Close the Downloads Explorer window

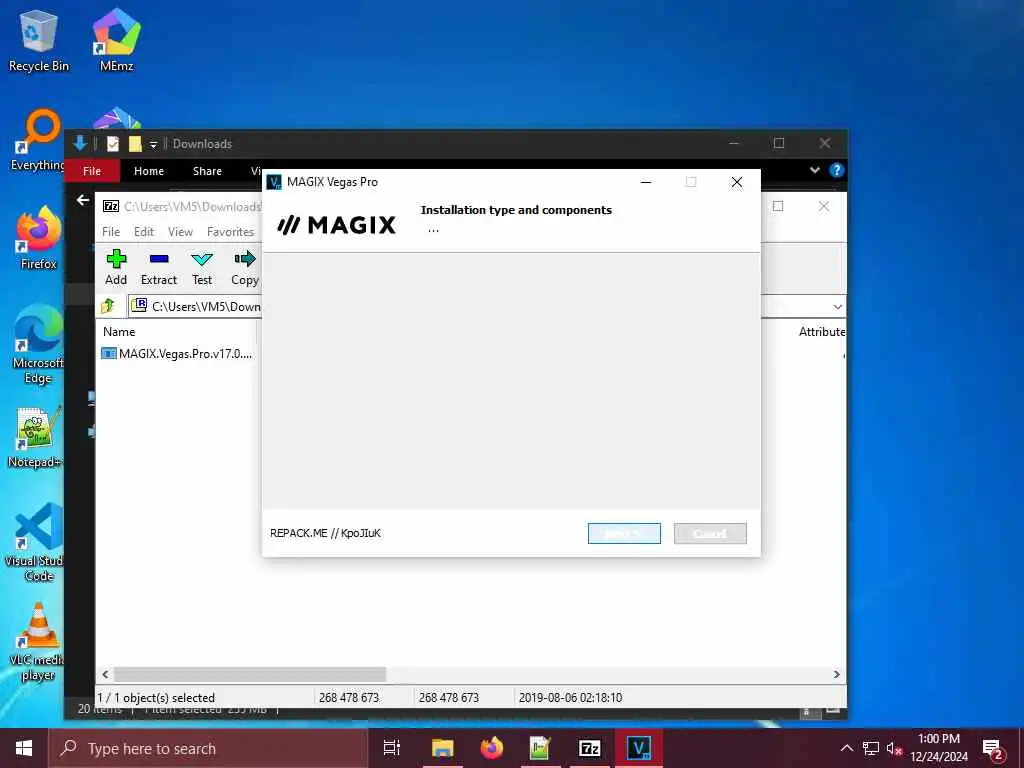825,143
